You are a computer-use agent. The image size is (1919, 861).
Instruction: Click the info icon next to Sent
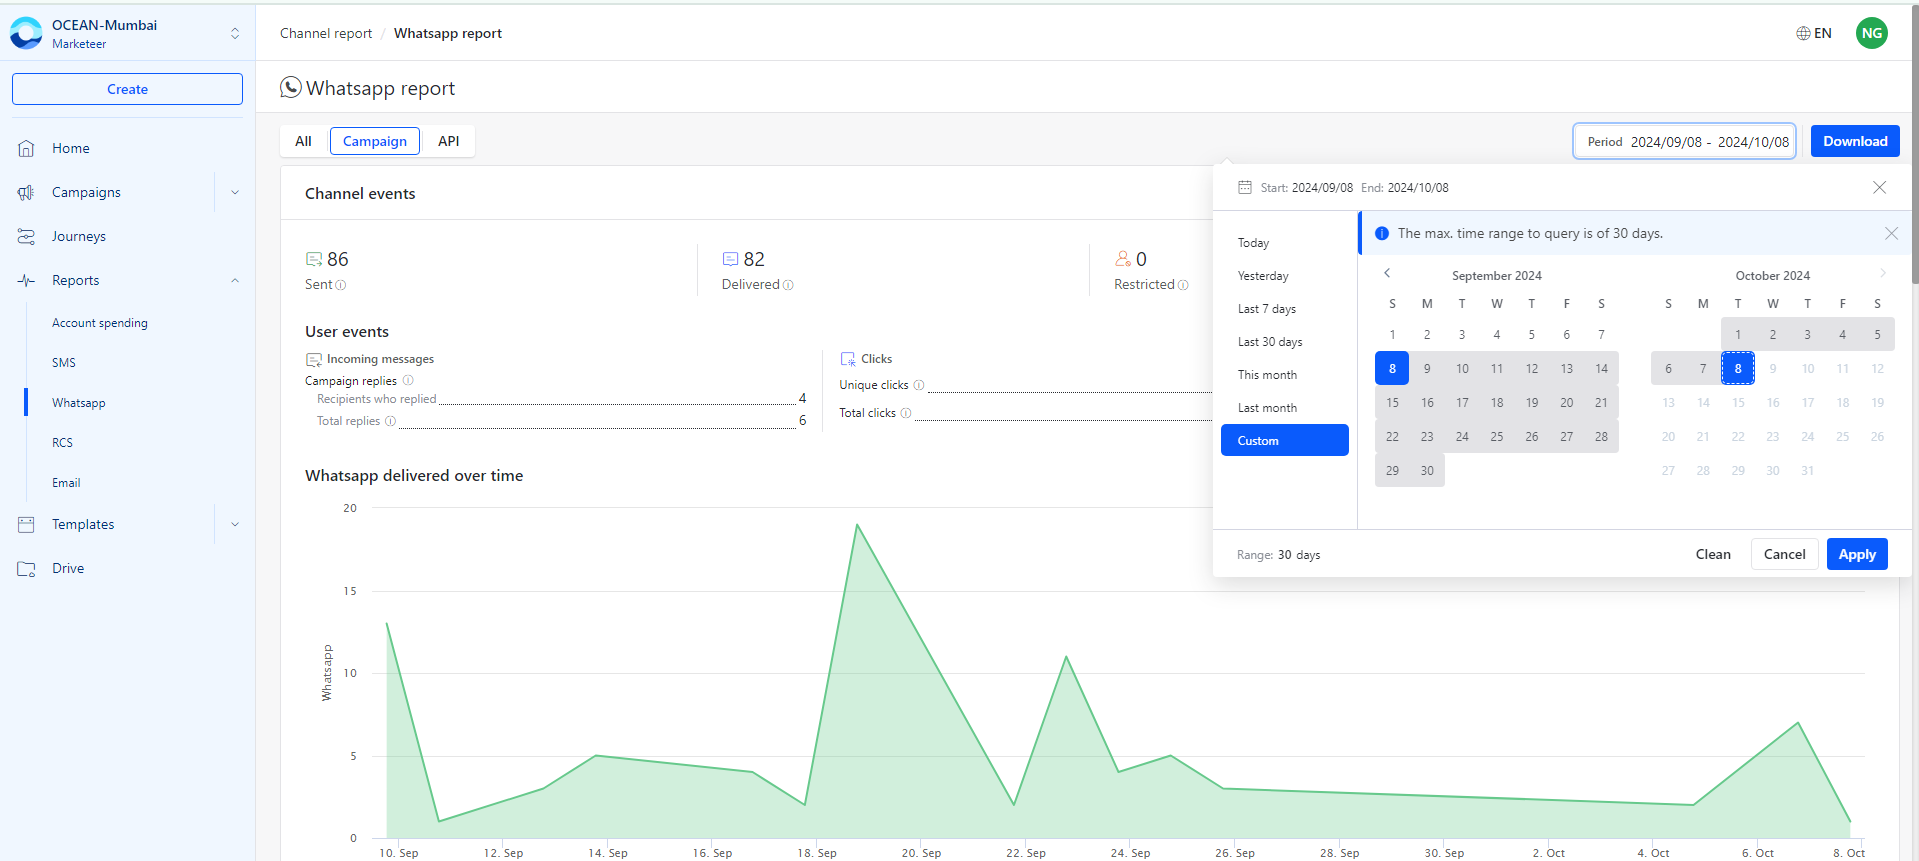point(340,285)
